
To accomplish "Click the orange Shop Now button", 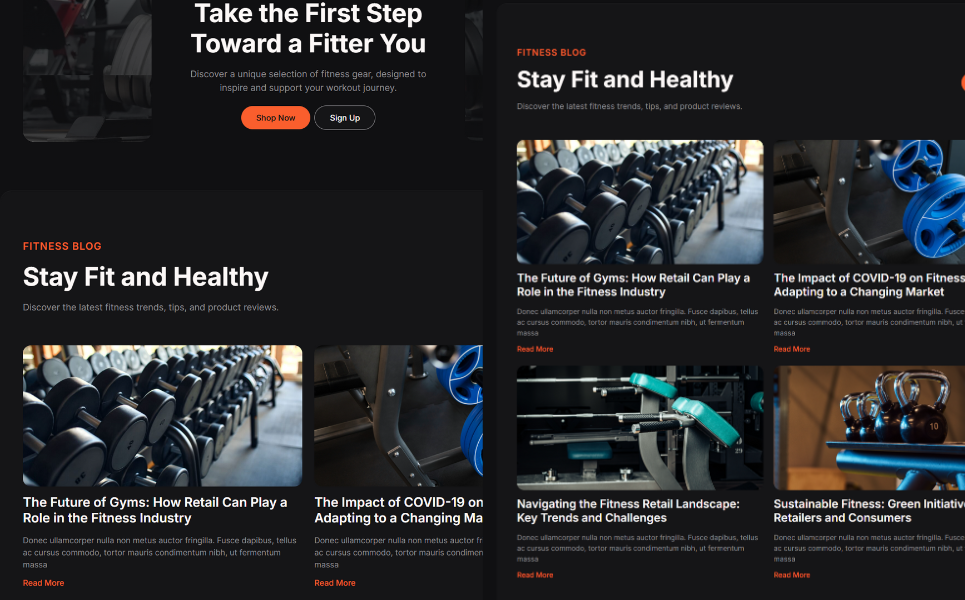I will pos(275,118).
